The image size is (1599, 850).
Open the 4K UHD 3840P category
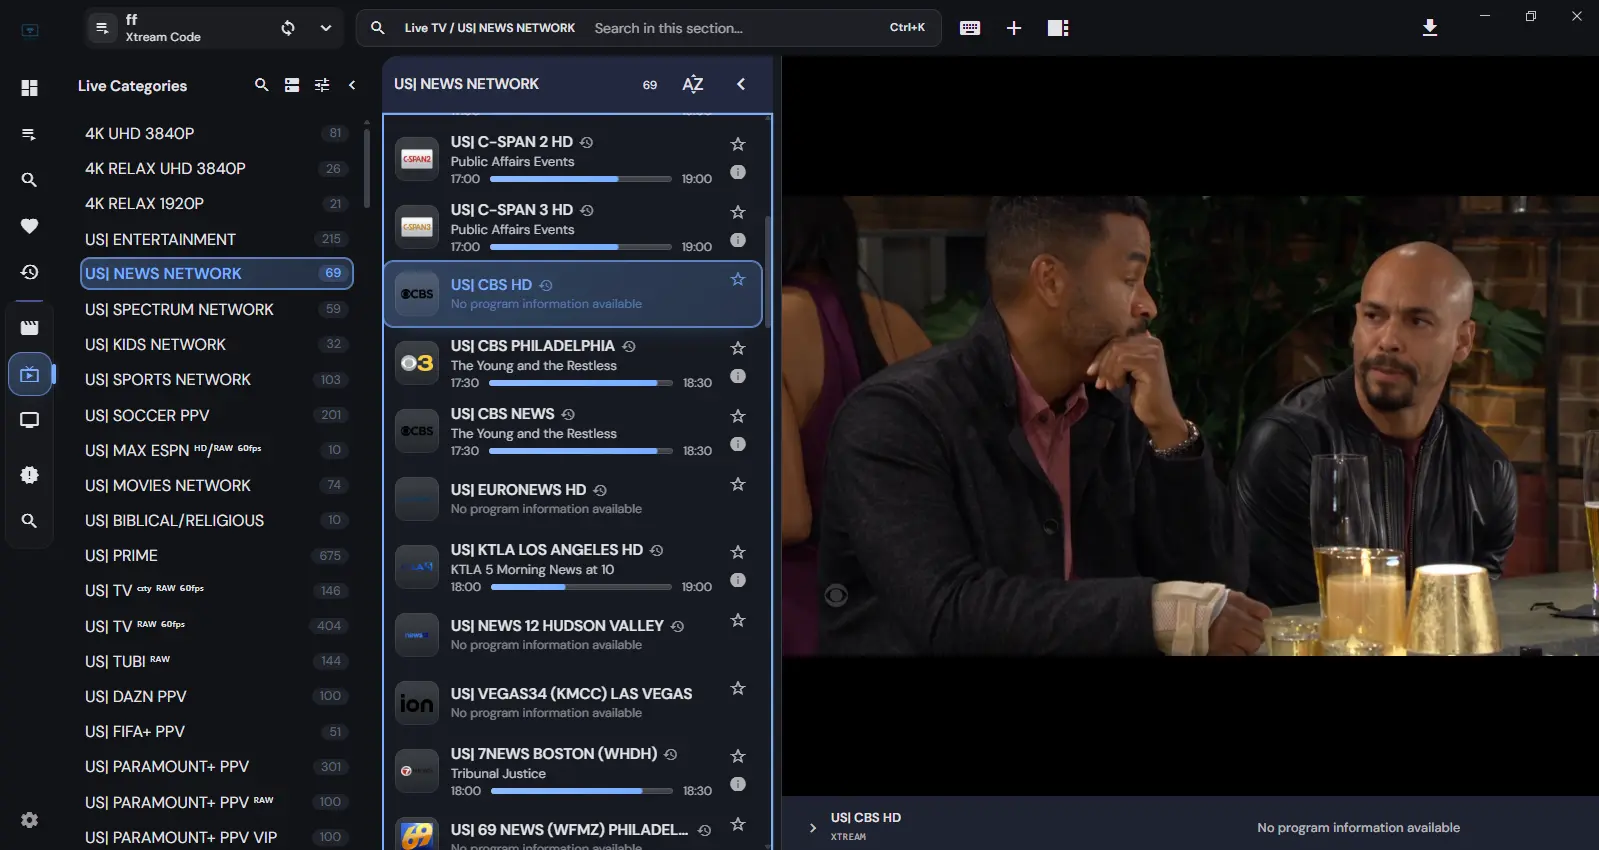[215, 133]
